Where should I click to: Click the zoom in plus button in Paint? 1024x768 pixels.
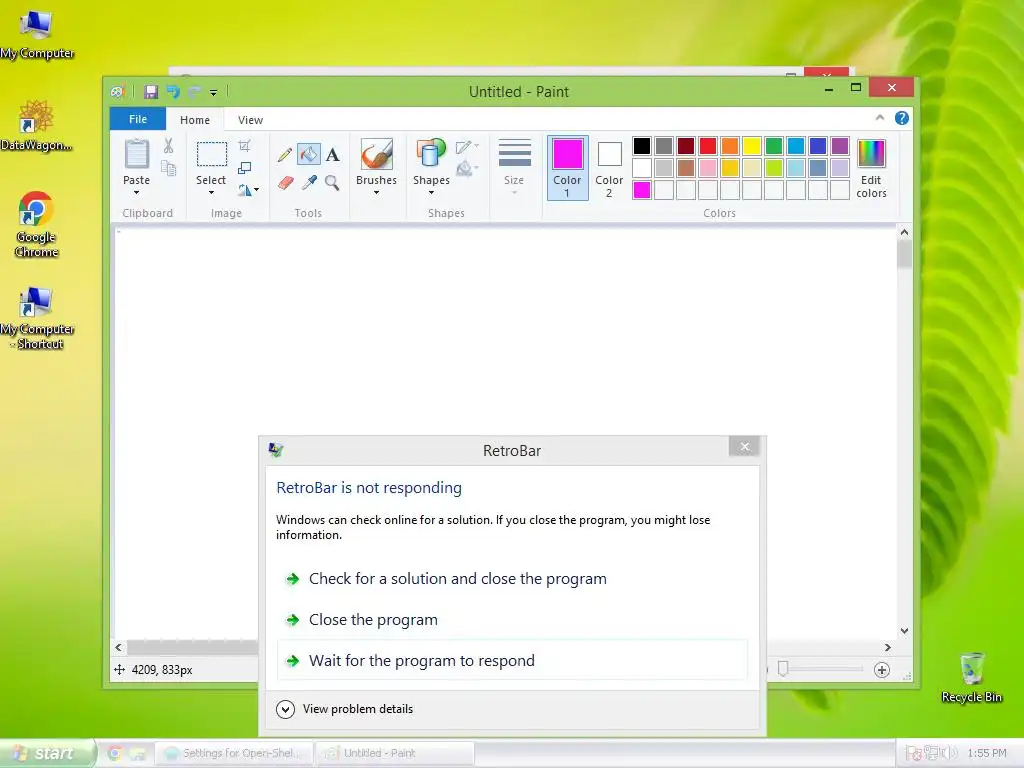(x=882, y=669)
